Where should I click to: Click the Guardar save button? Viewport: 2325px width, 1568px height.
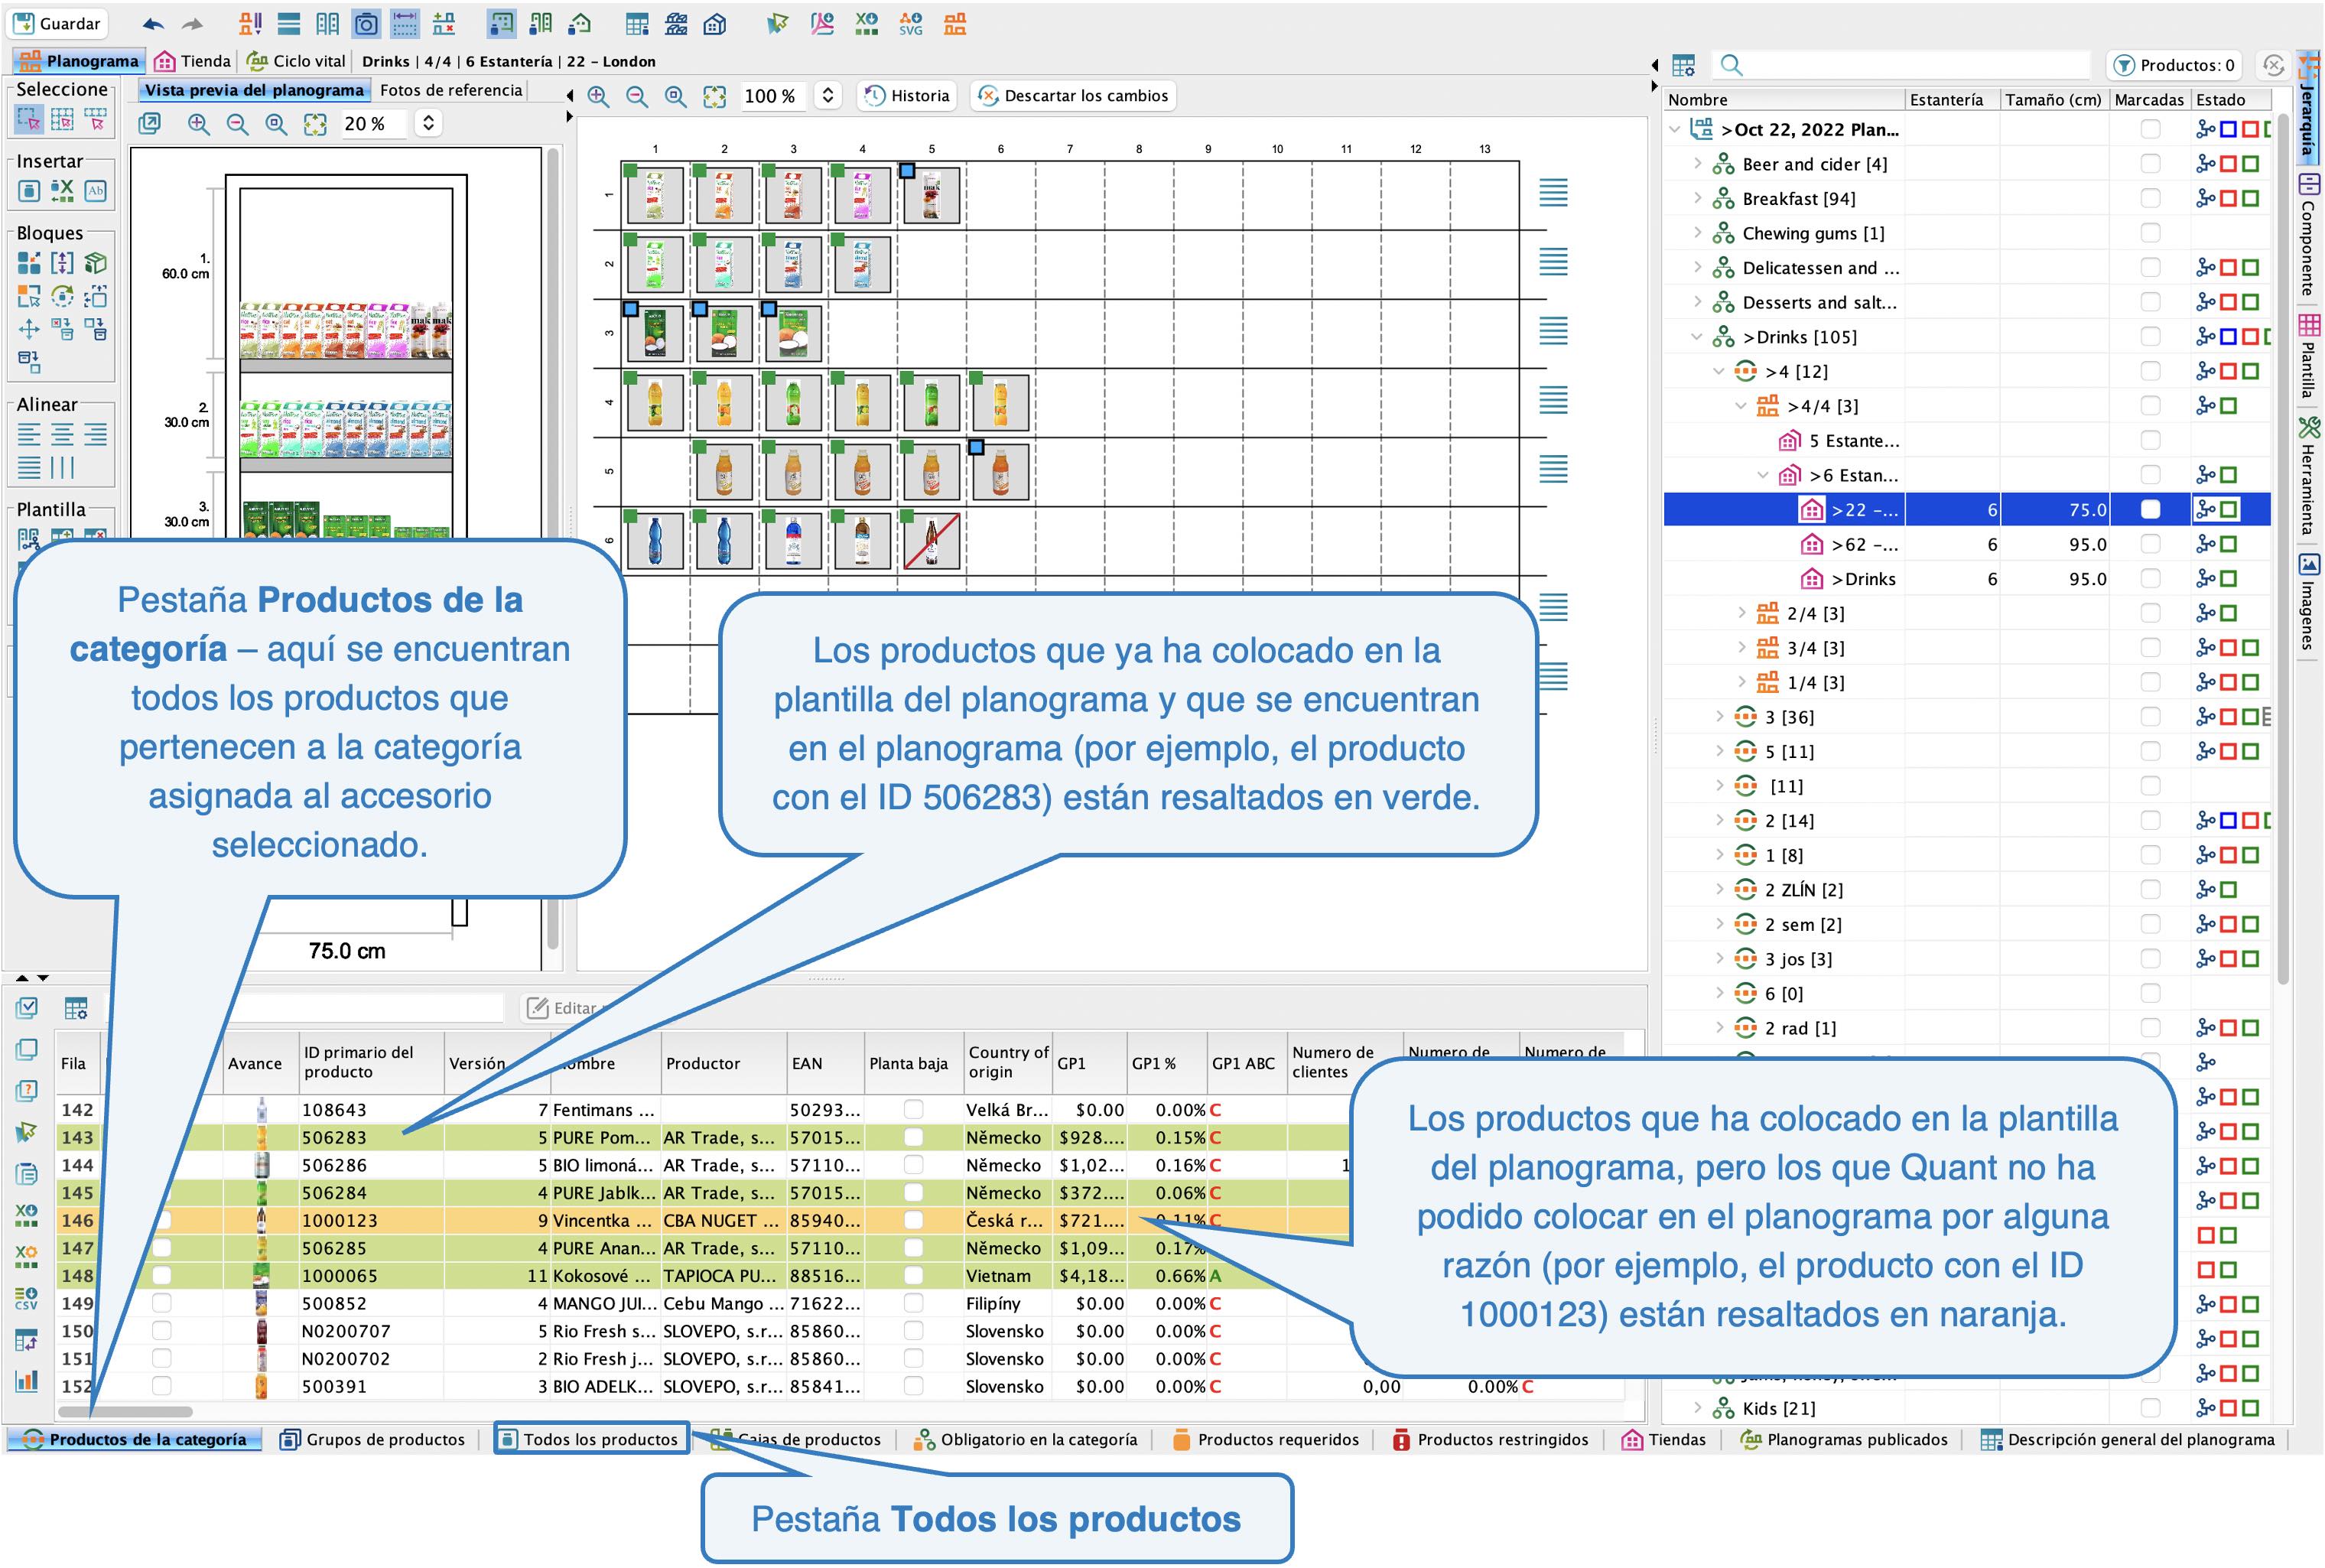[57, 23]
